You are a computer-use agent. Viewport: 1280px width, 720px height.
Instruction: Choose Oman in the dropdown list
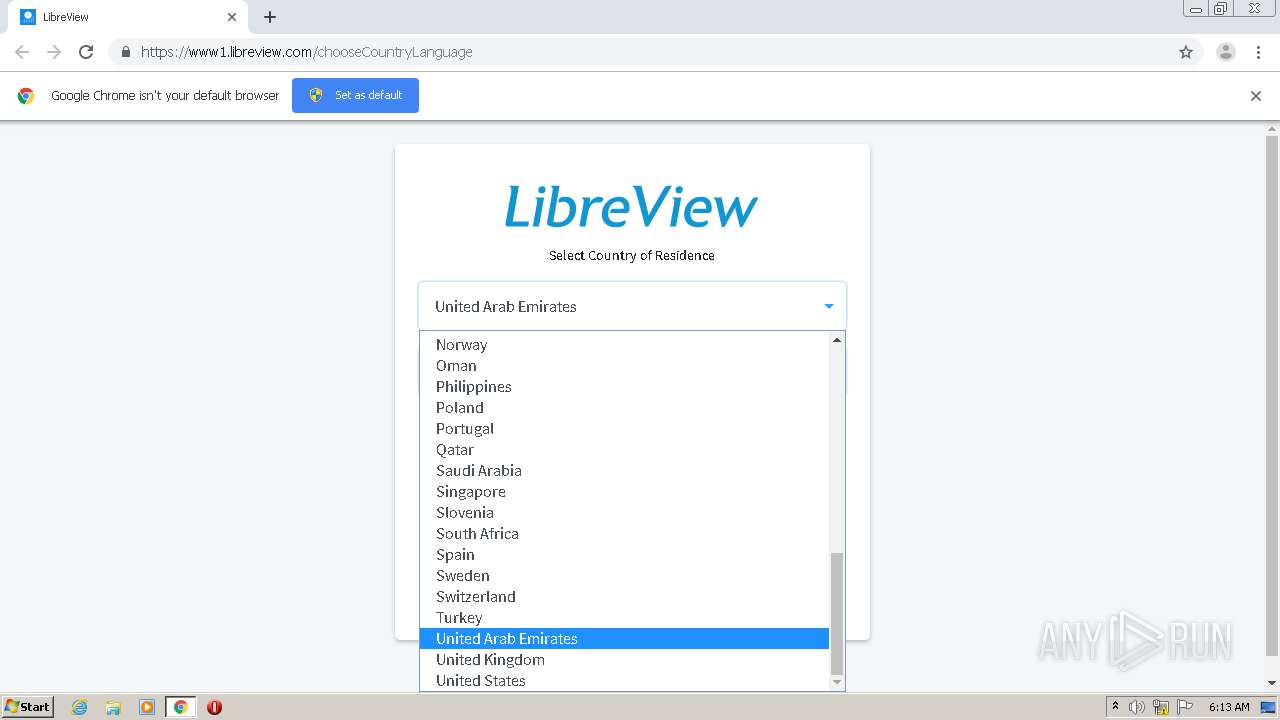624,366
